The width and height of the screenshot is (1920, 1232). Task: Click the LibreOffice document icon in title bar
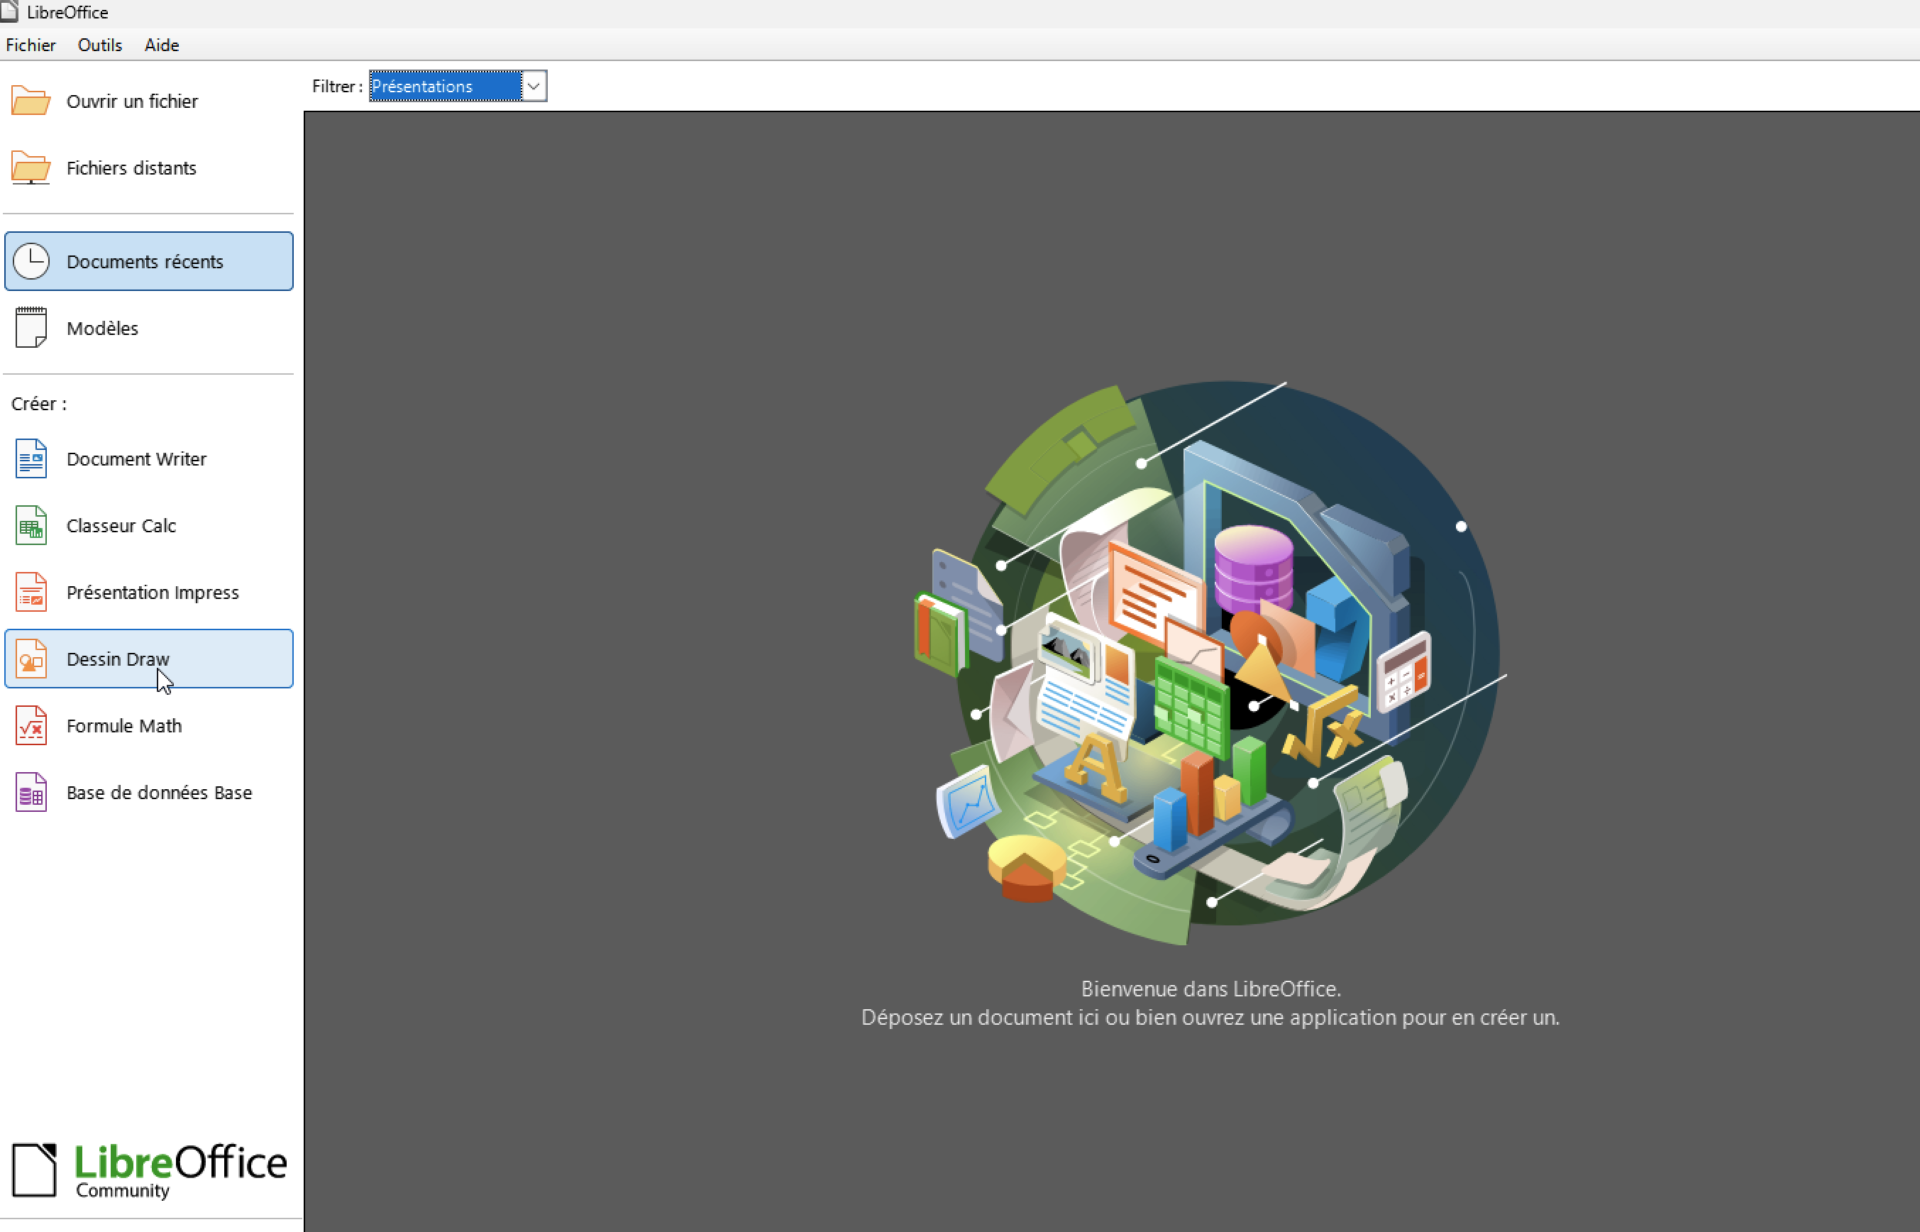[9, 11]
